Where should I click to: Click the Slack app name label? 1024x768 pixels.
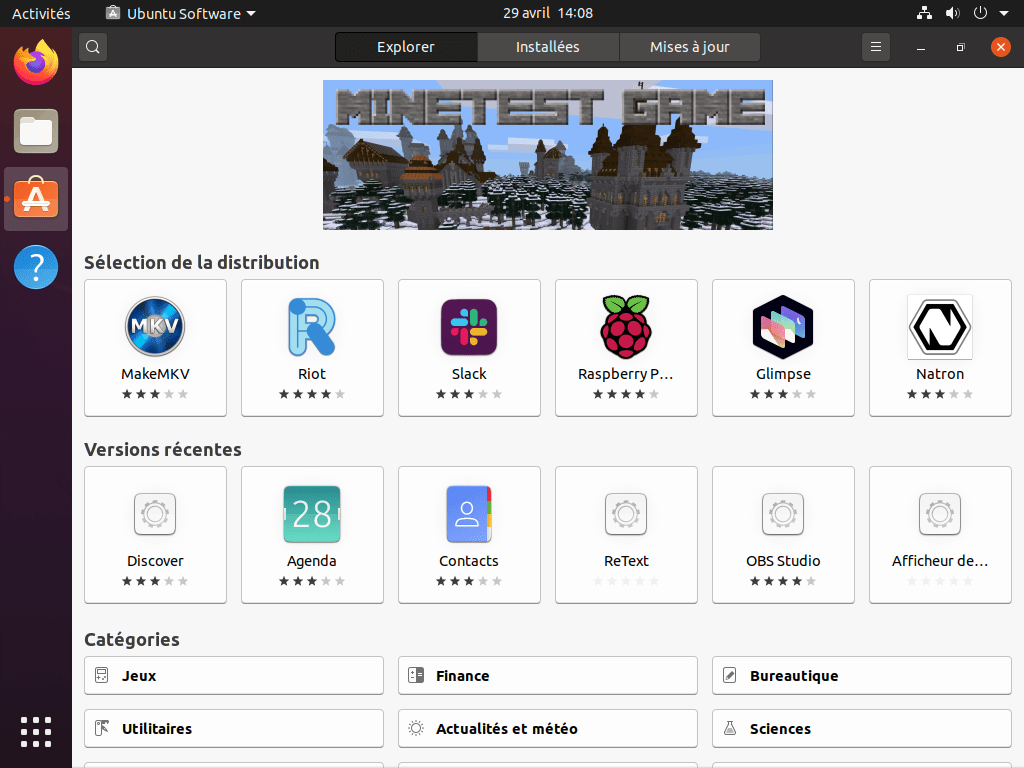469,374
